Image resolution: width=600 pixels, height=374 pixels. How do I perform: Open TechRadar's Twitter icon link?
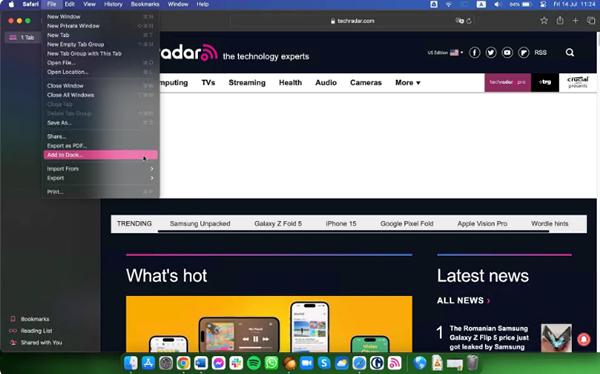491,52
